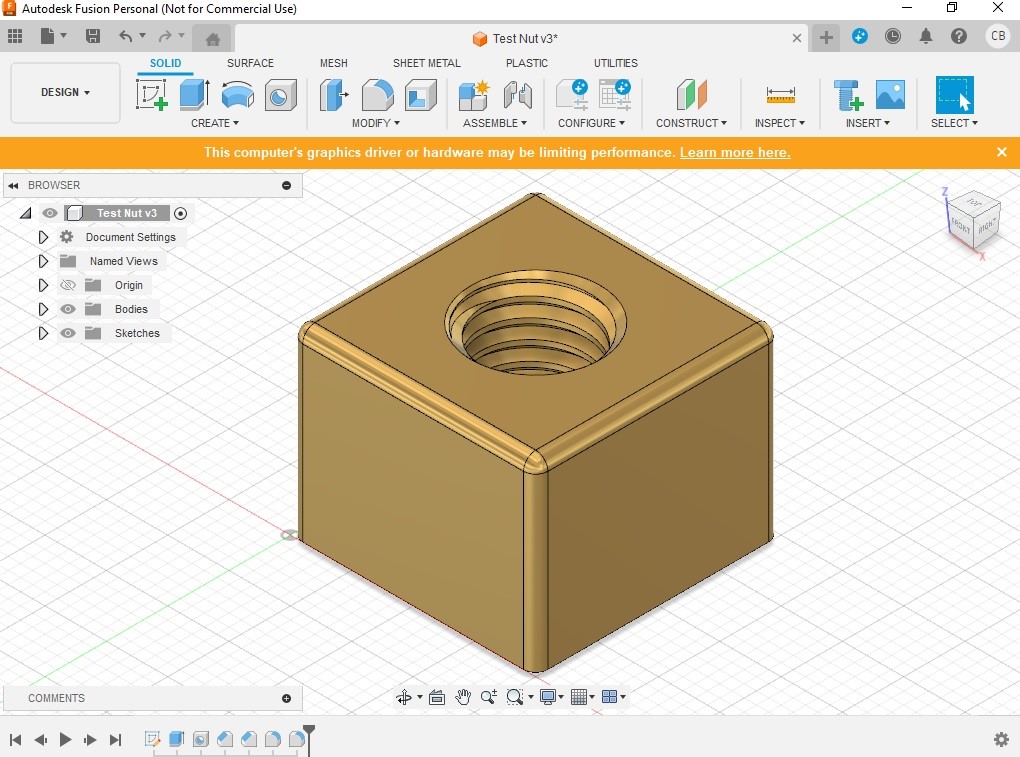This screenshot has height=757, width=1020.
Task: Open the DESIGN workspace dropdown
Action: click(x=65, y=92)
